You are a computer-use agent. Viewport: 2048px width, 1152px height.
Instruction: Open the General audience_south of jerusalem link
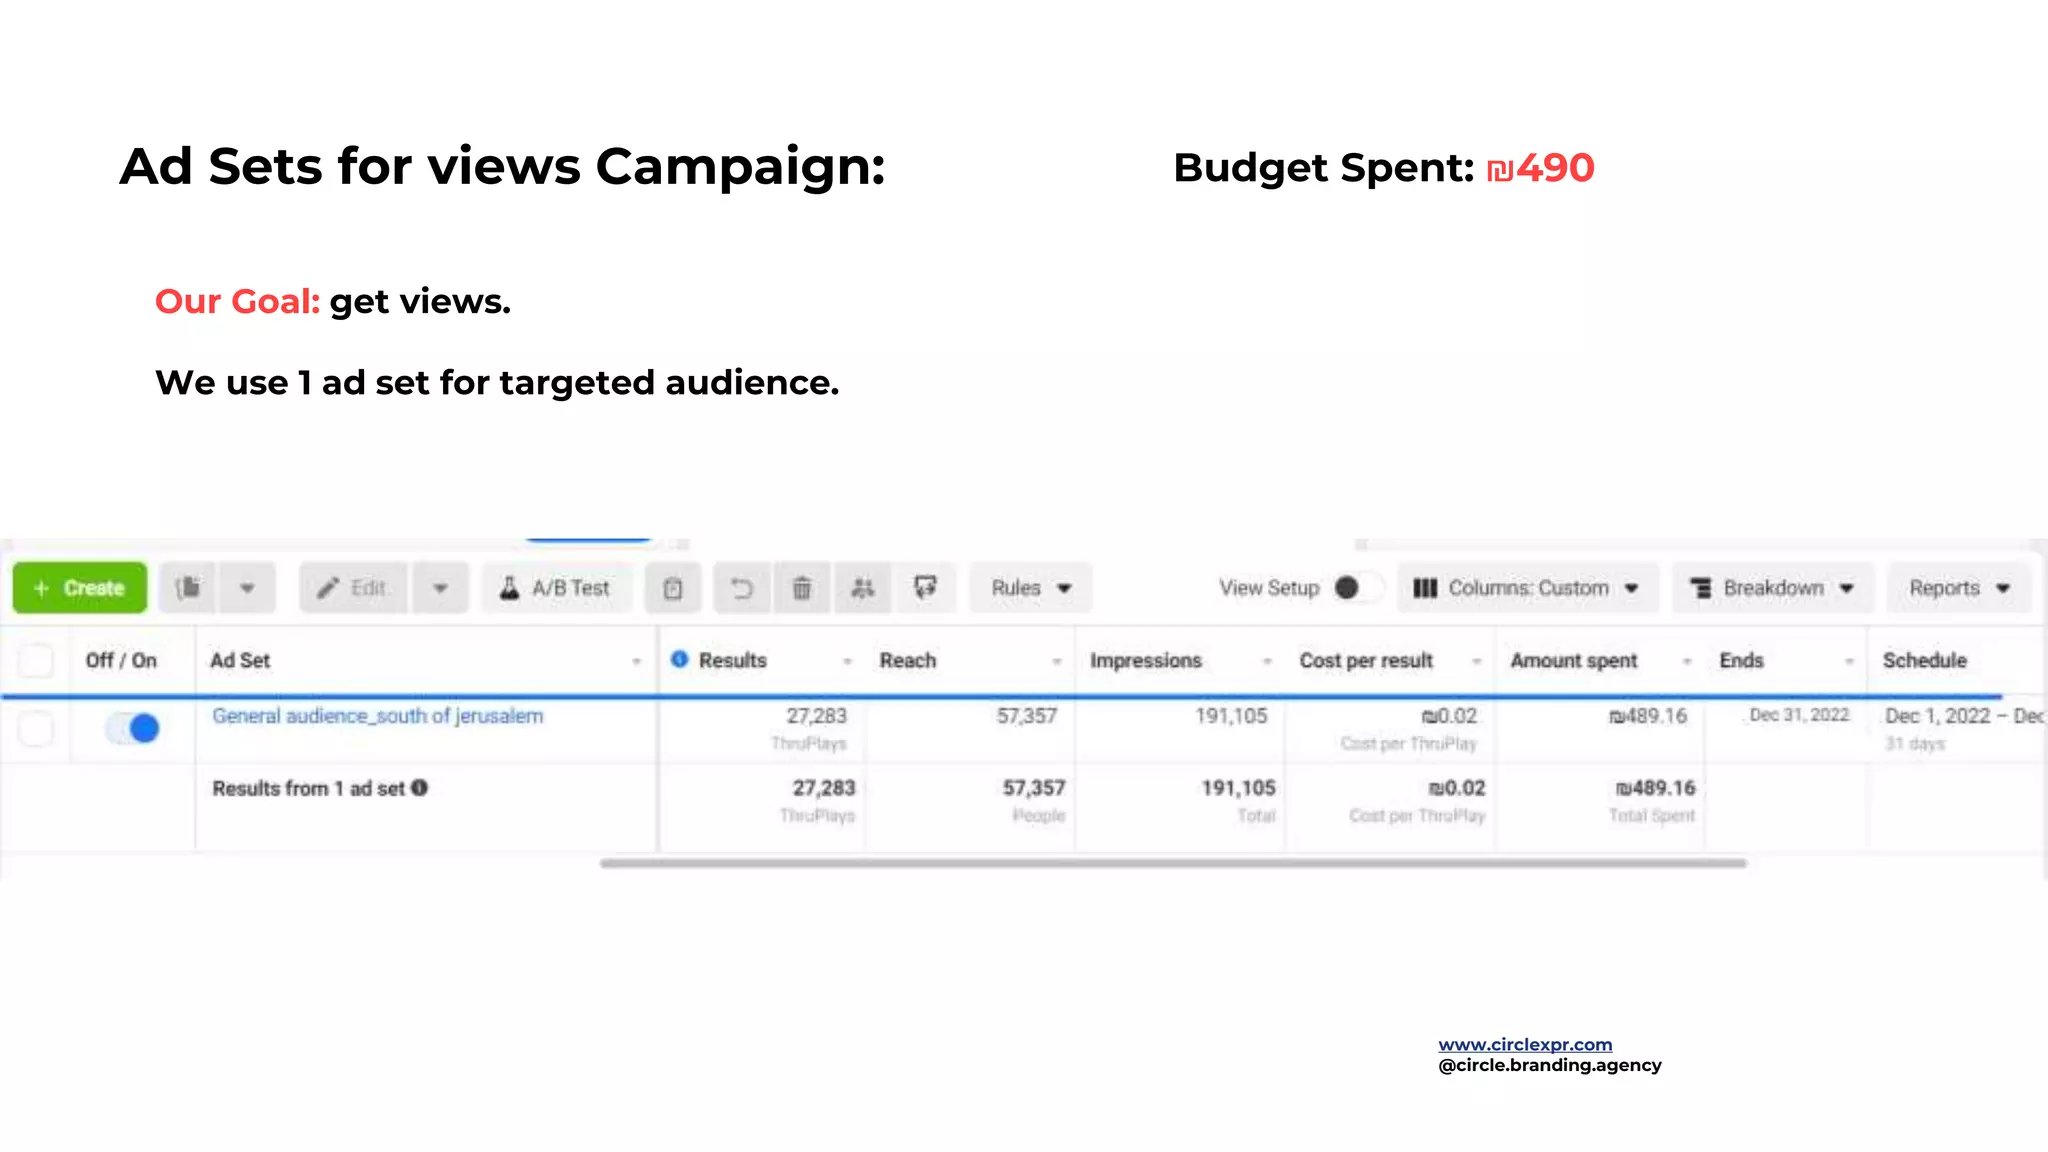pos(377,716)
